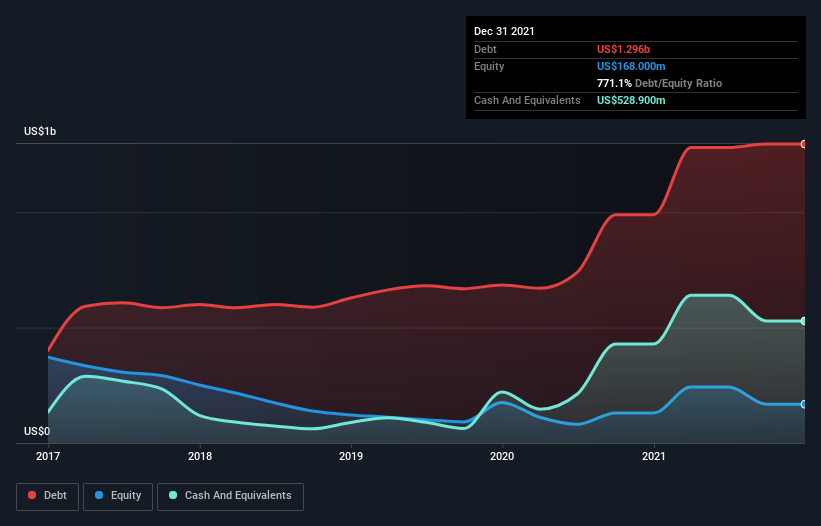Click the US$1.296b debt value

pos(623,49)
